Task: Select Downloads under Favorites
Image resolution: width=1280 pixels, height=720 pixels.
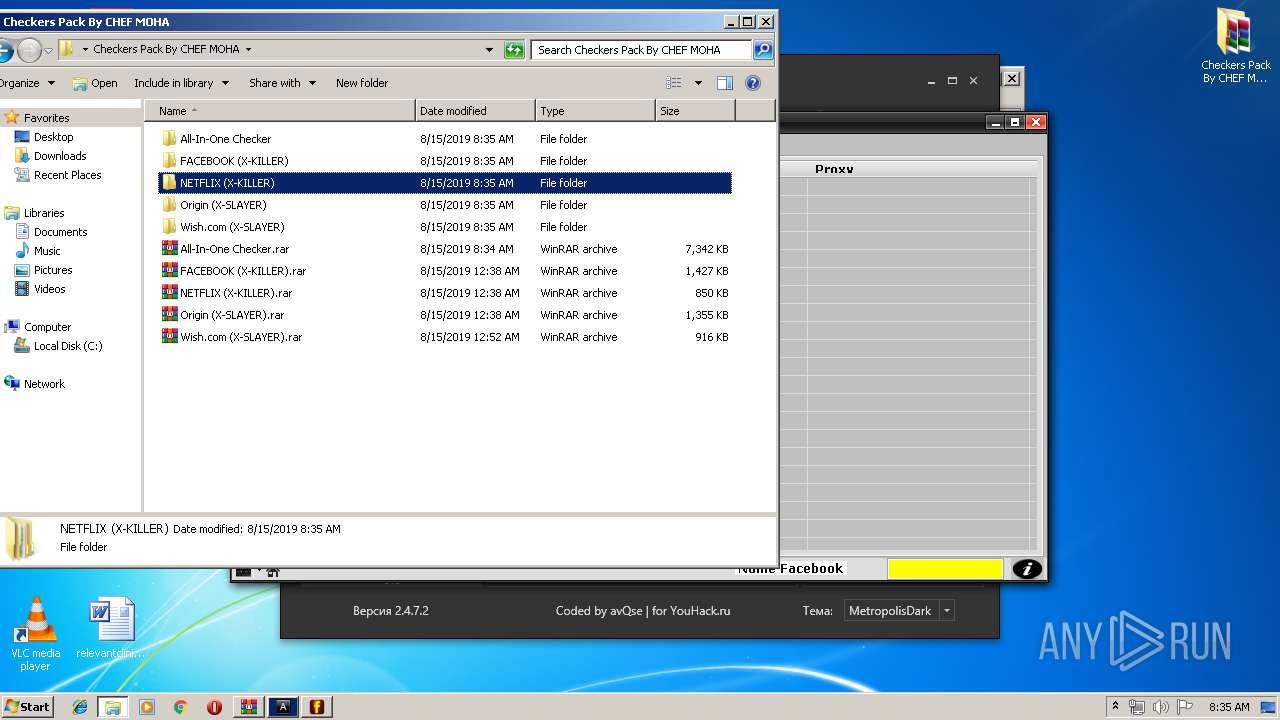Action: pyautogui.click(x=51, y=156)
